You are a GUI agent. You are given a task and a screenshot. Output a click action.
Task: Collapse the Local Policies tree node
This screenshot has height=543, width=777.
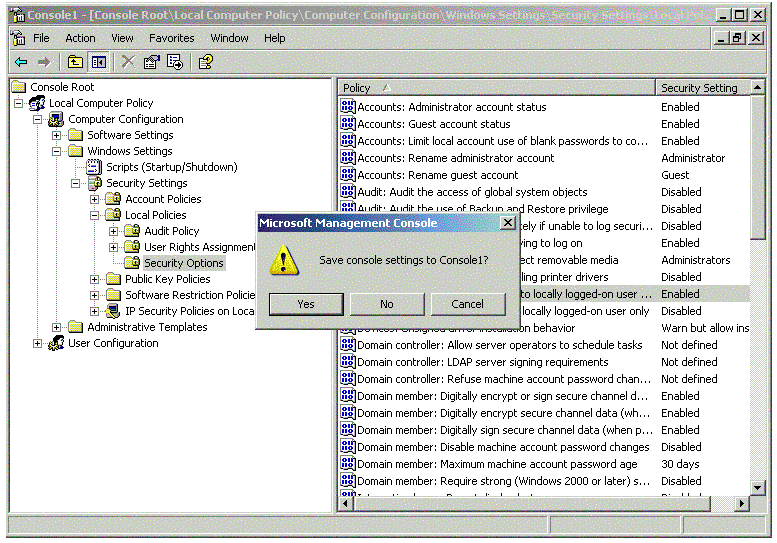tap(95, 215)
